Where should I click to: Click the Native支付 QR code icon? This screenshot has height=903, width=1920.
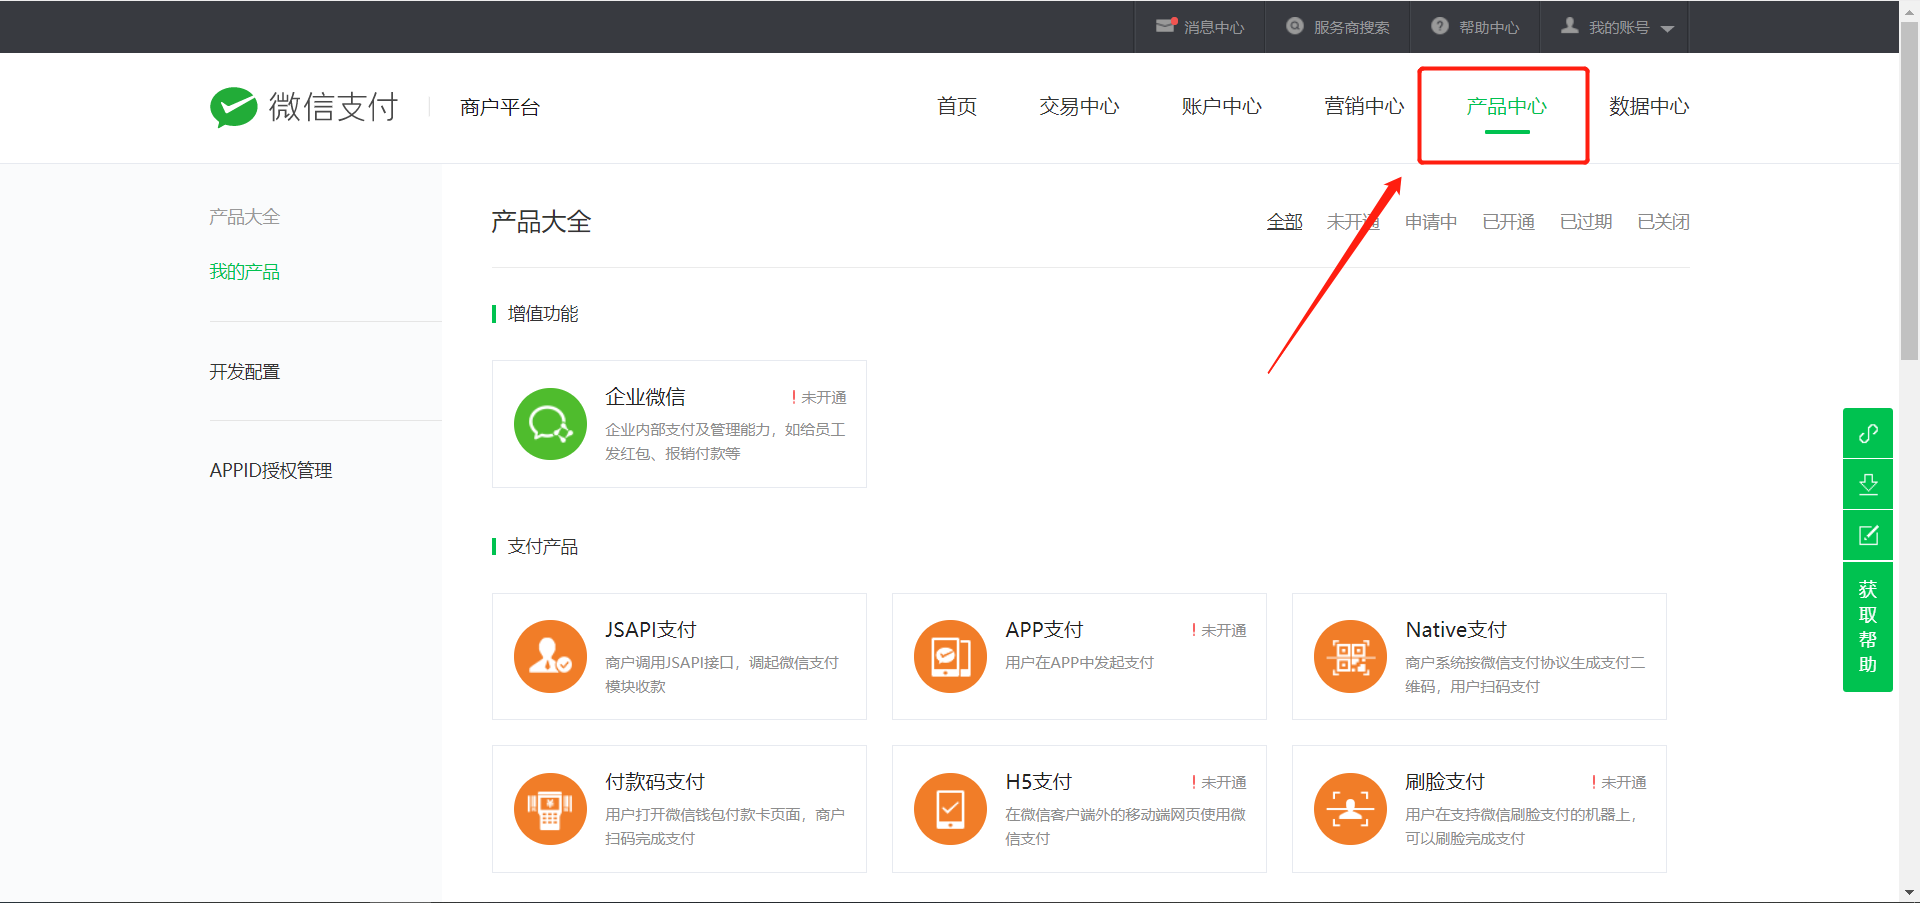click(1350, 657)
